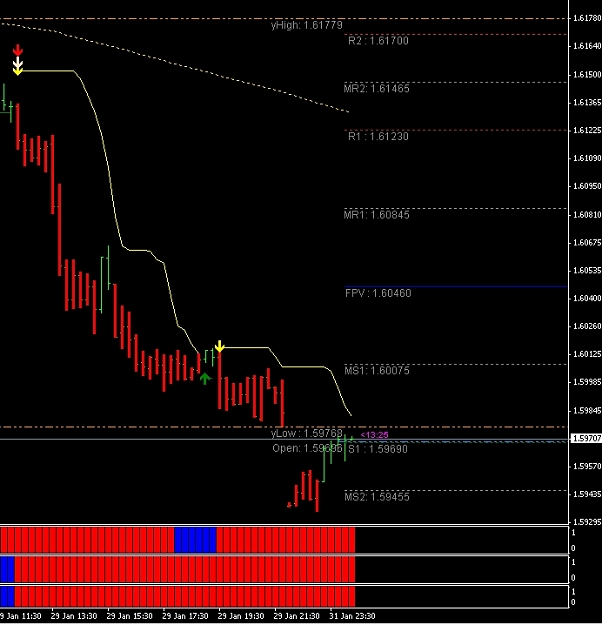602x625 pixels.
Task: Click the FPV : 1.60460 pivot label
Action: (378, 293)
